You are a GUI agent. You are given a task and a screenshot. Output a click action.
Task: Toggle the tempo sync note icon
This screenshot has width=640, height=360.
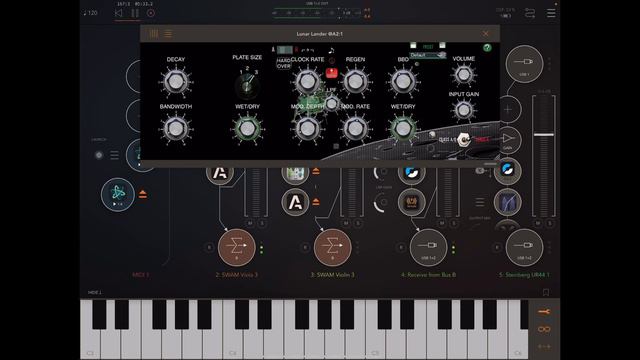(x=331, y=50)
